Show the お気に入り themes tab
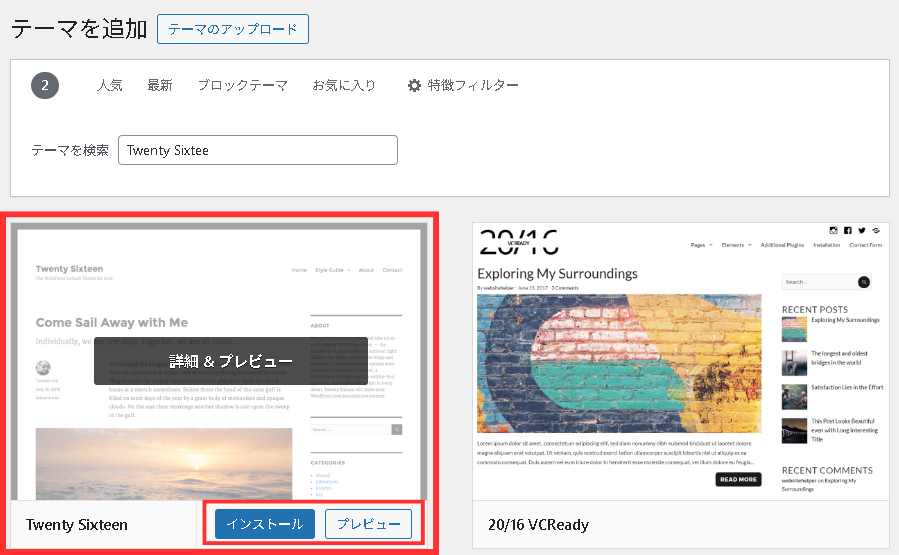This screenshot has height=555, width=899. pyautogui.click(x=344, y=86)
